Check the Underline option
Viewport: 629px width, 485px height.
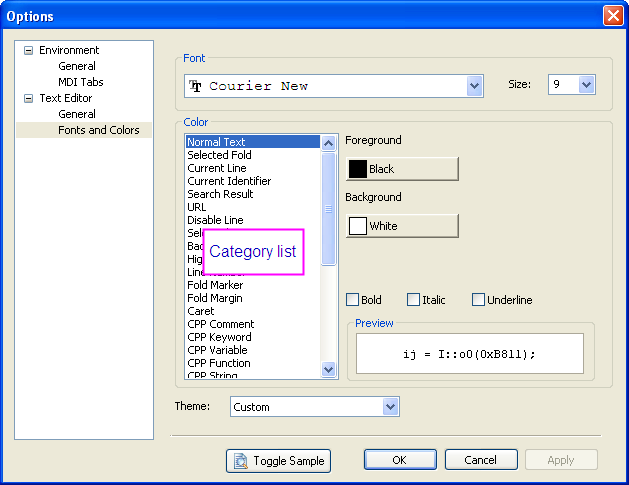(478, 300)
